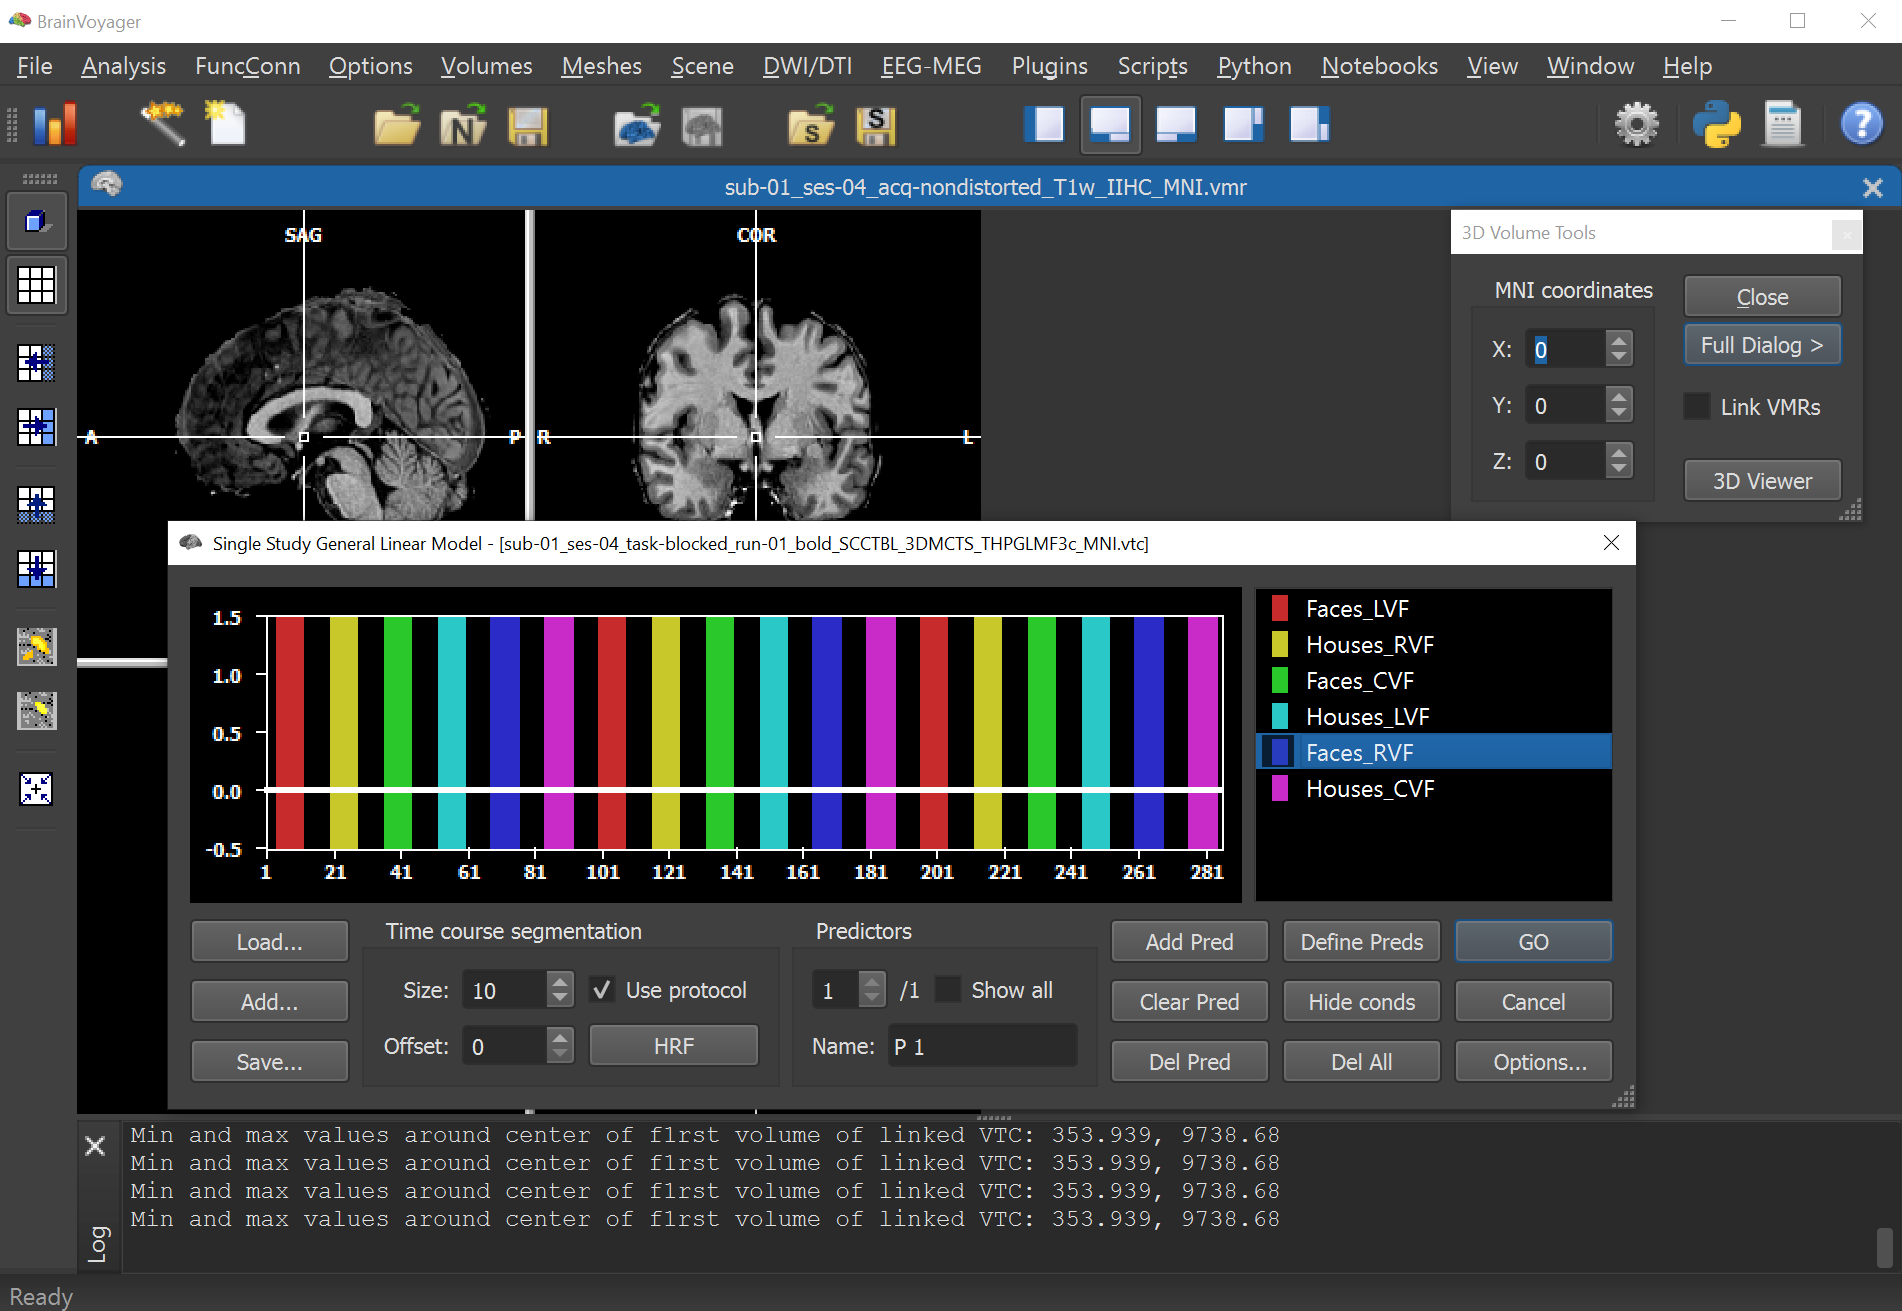Screen dimensions: 1902x1311
Task: Click the Add Pred button
Action: click(1189, 942)
